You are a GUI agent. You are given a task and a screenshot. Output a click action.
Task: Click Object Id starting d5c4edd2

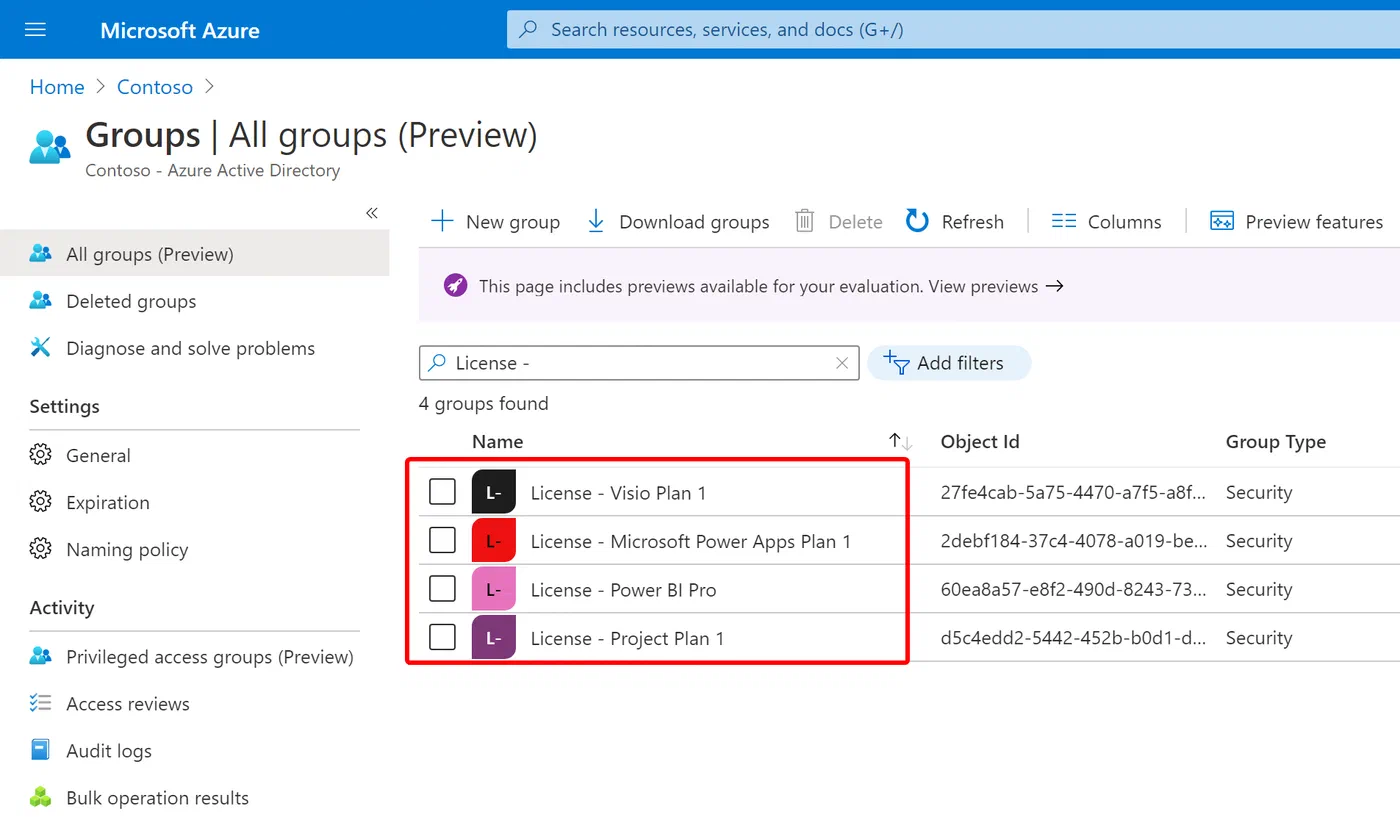(1074, 638)
